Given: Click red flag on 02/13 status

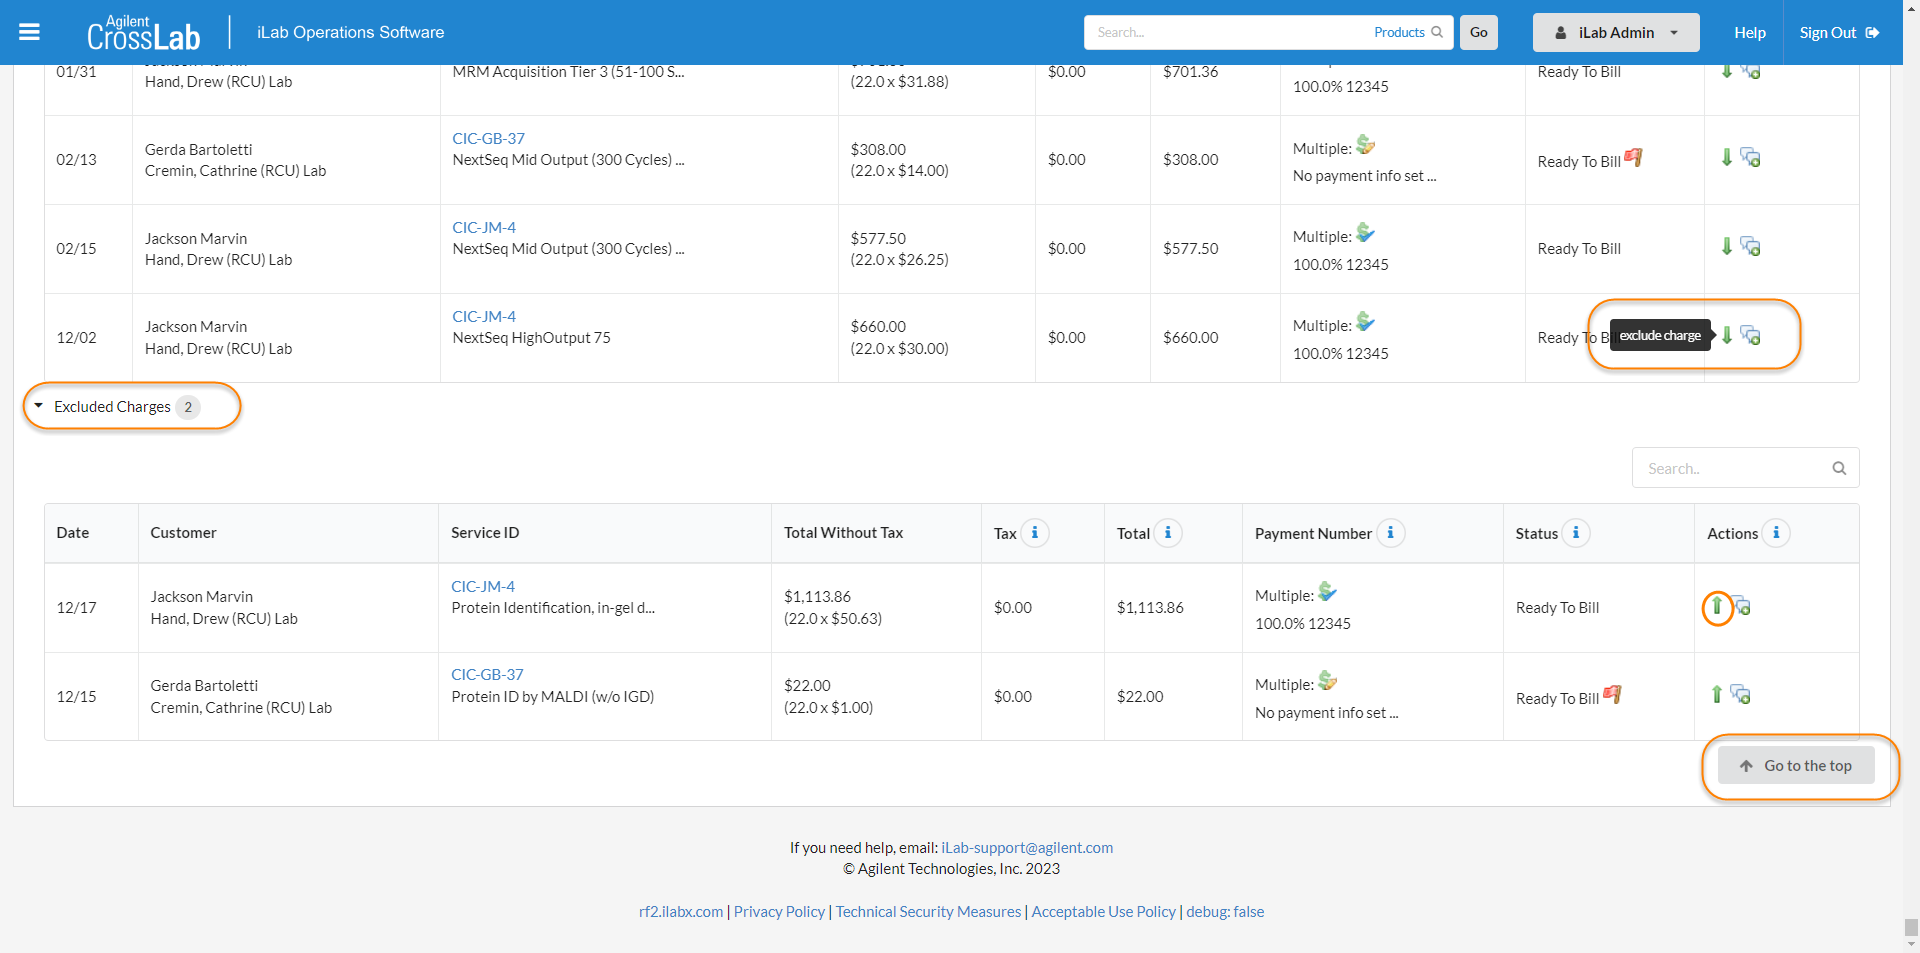Looking at the screenshot, I should 1633,158.
